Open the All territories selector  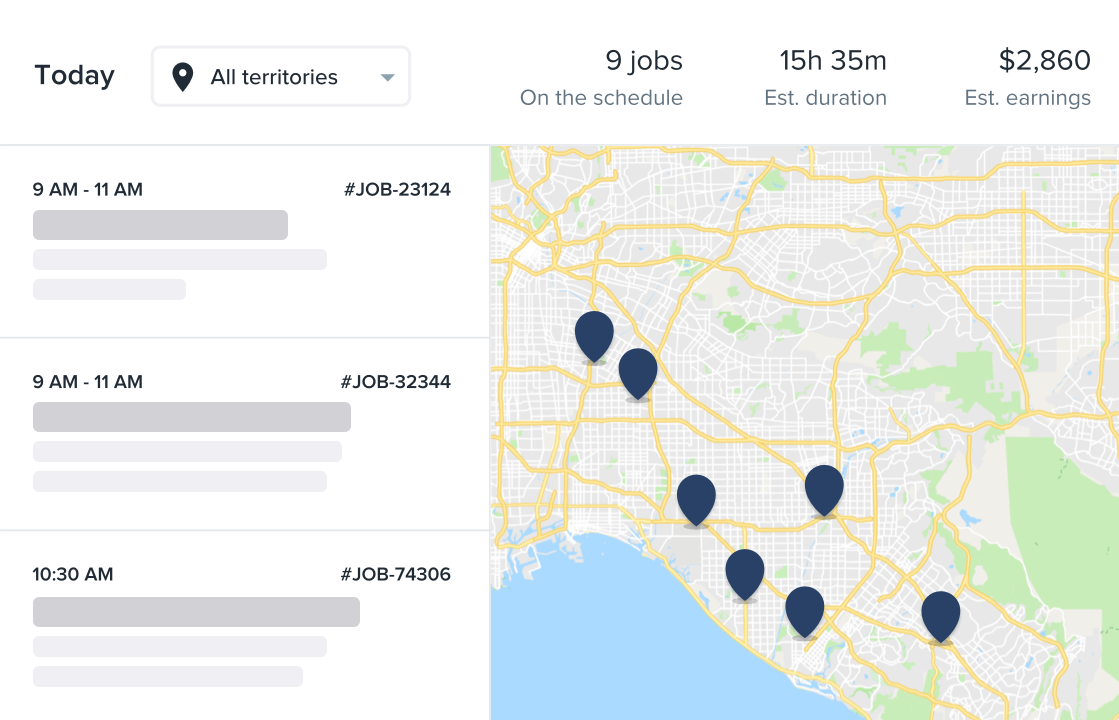281,77
